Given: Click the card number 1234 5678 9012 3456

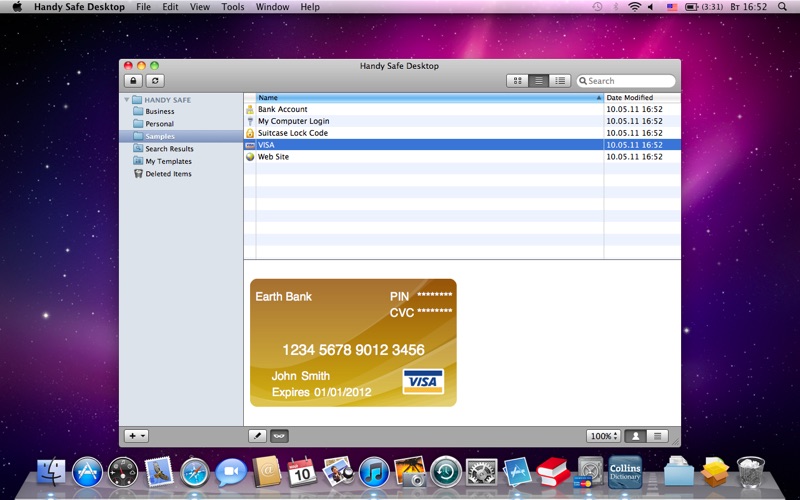Looking at the screenshot, I should click(x=353, y=350).
